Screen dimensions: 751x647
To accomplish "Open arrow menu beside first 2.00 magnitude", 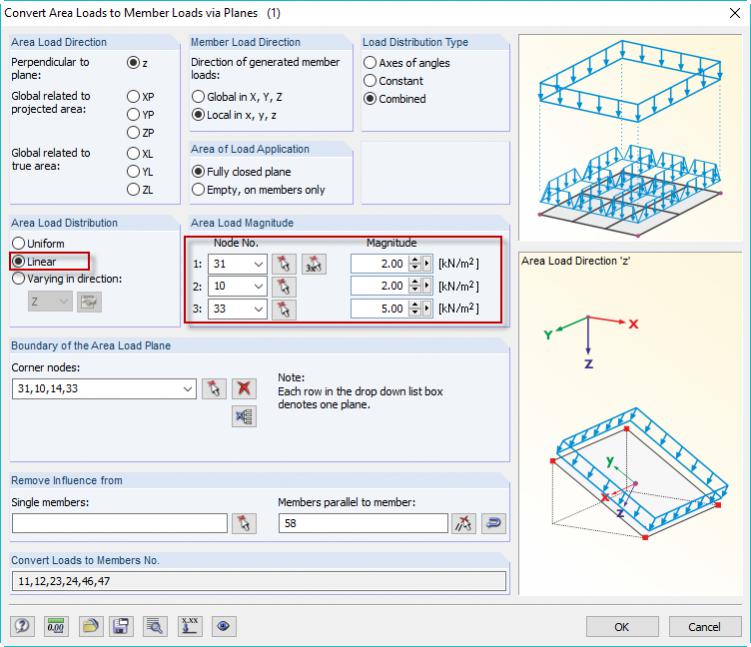I will pos(427,264).
